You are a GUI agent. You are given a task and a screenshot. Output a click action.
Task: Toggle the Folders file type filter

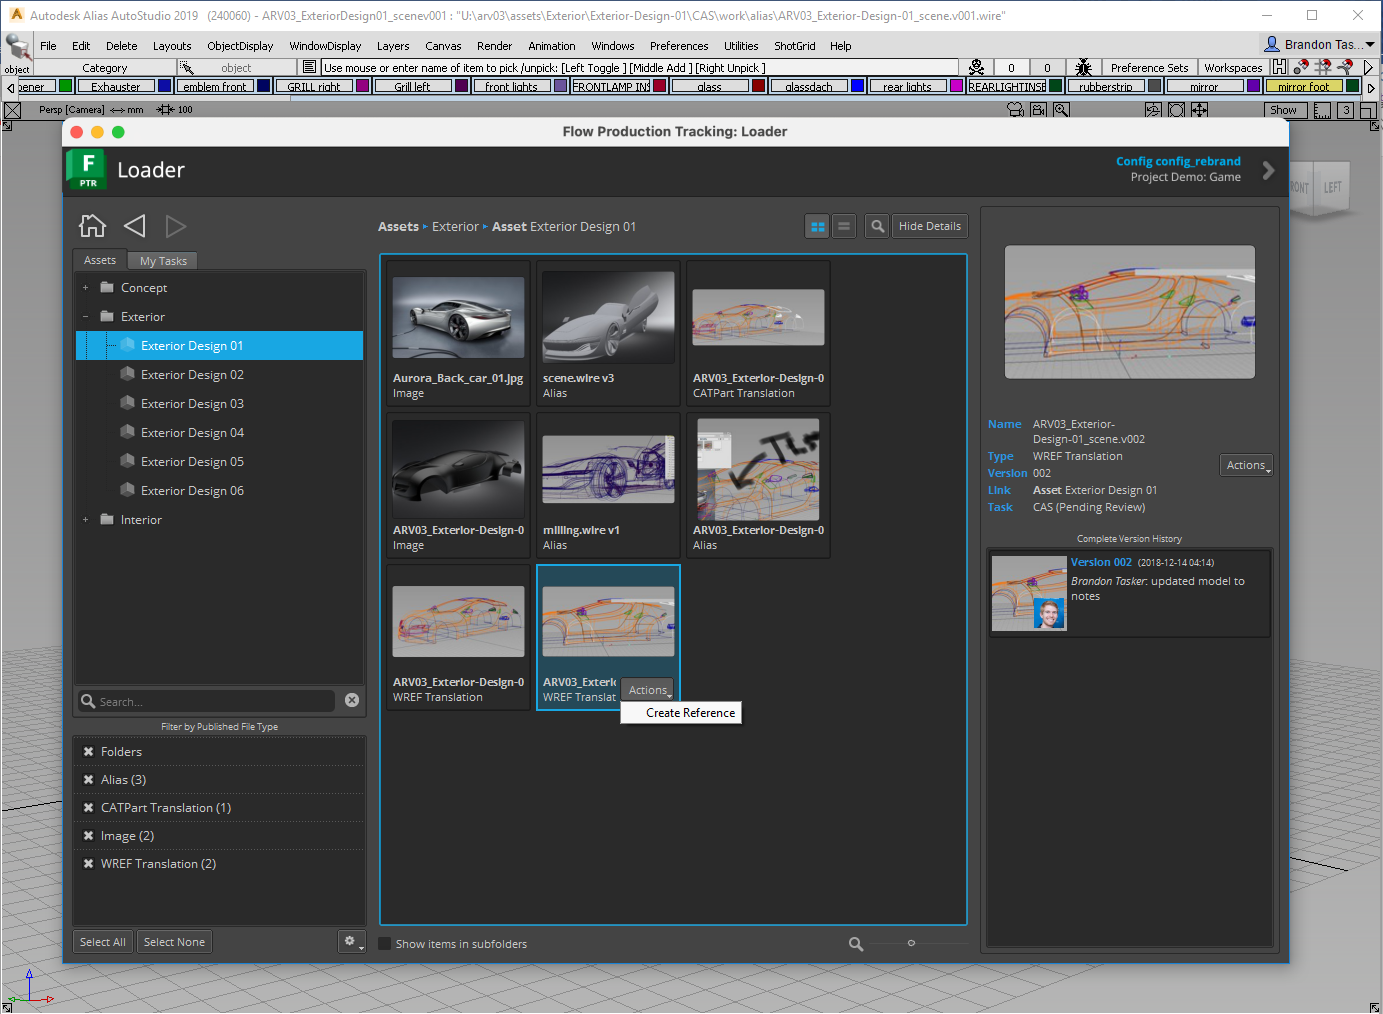point(89,752)
